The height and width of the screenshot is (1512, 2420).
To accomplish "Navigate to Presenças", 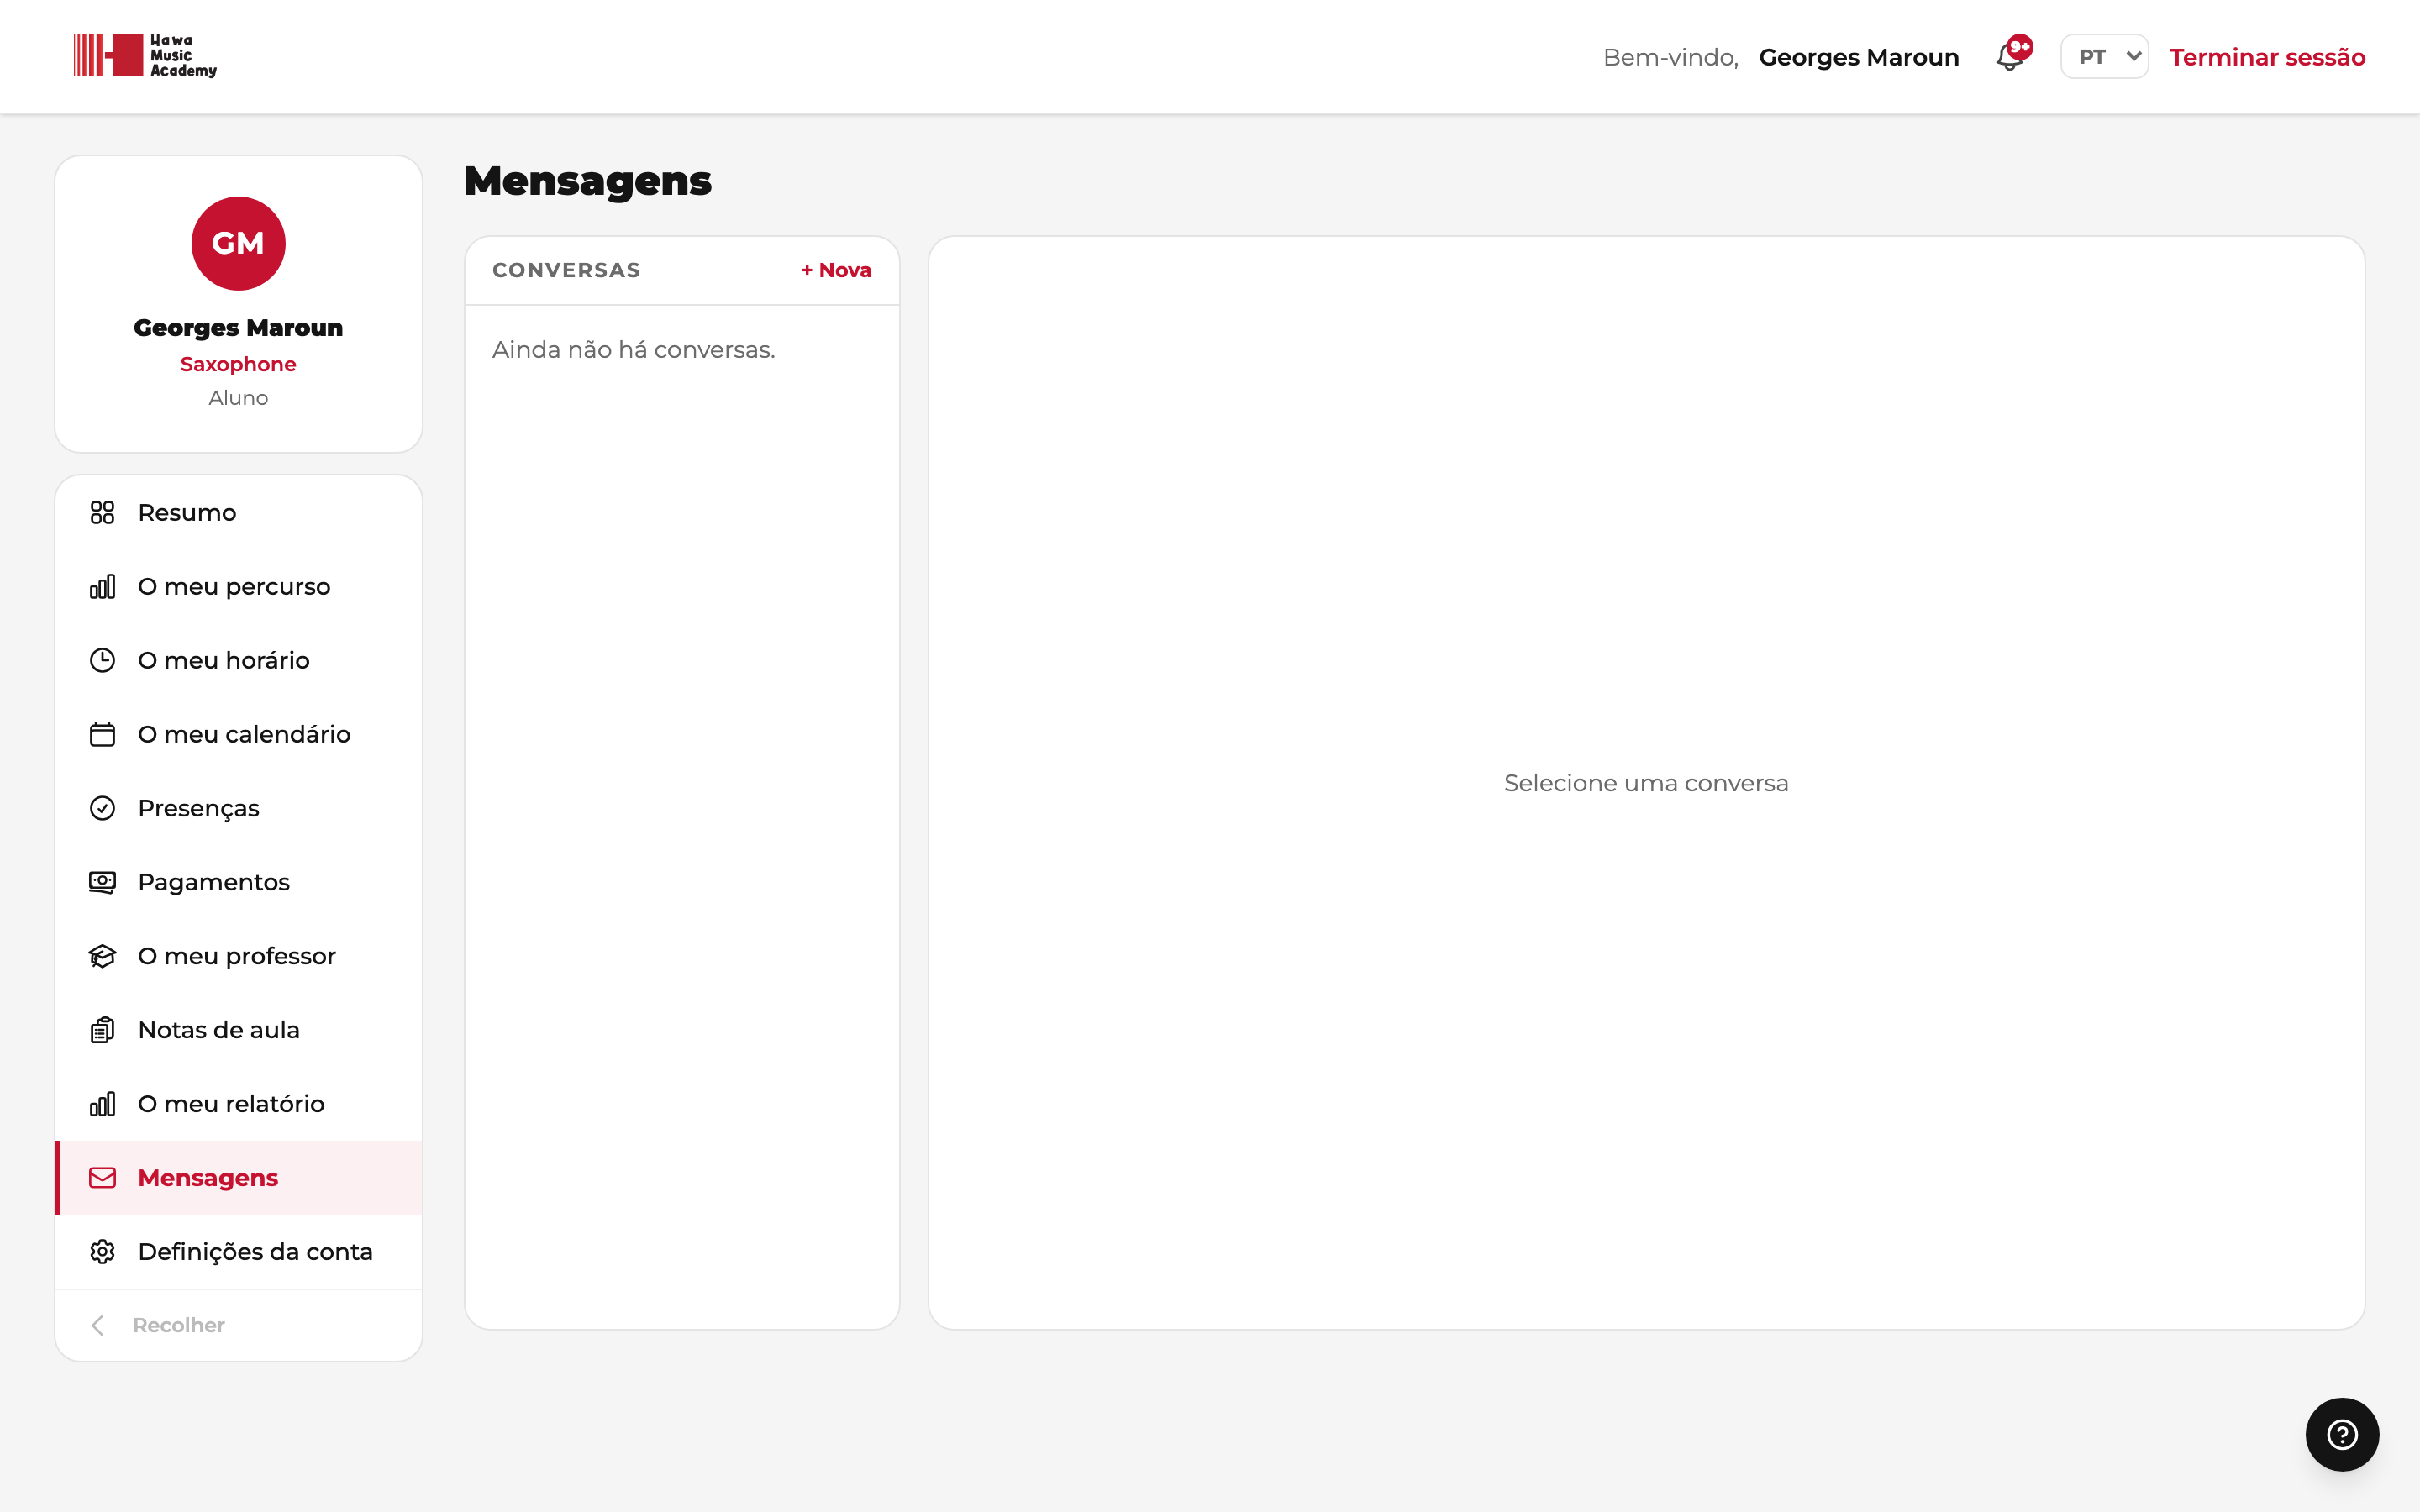I will click(x=239, y=808).
